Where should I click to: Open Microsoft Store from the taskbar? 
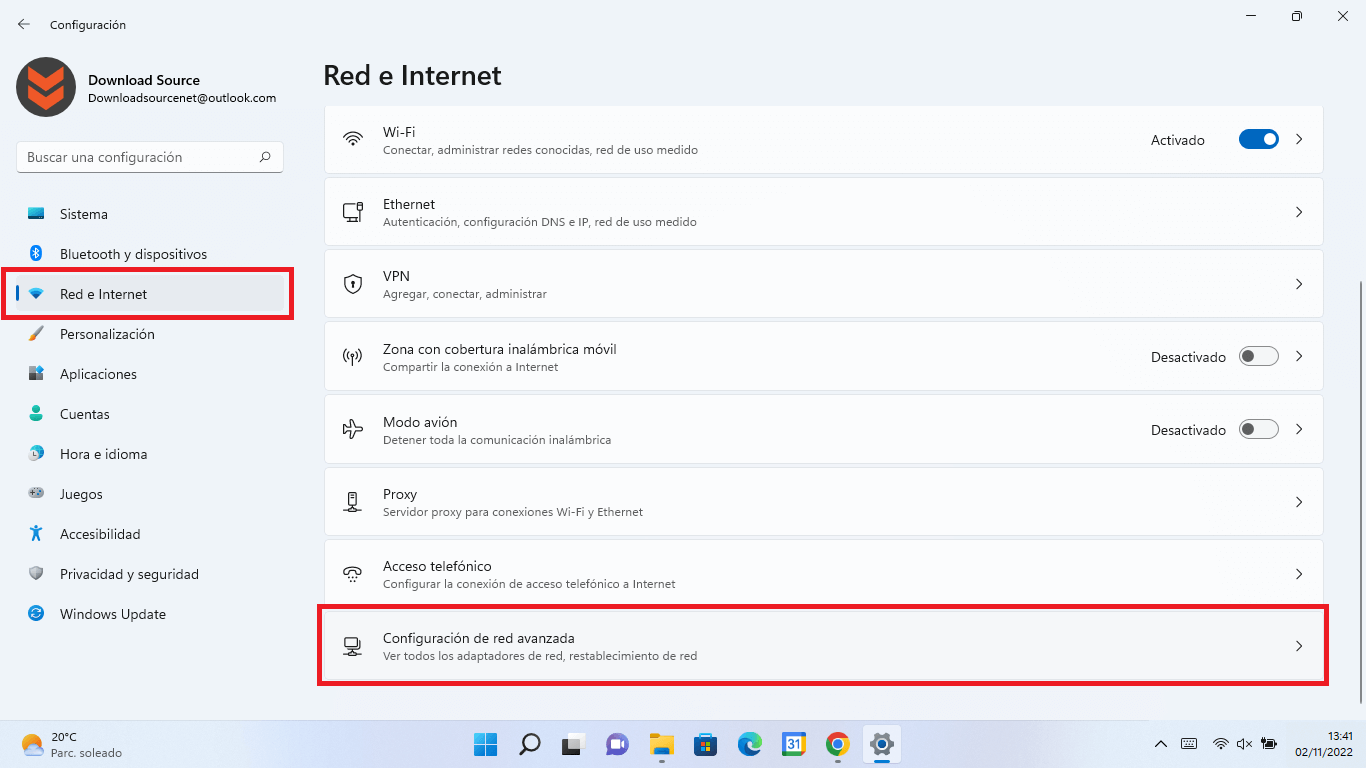tap(705, 744)
